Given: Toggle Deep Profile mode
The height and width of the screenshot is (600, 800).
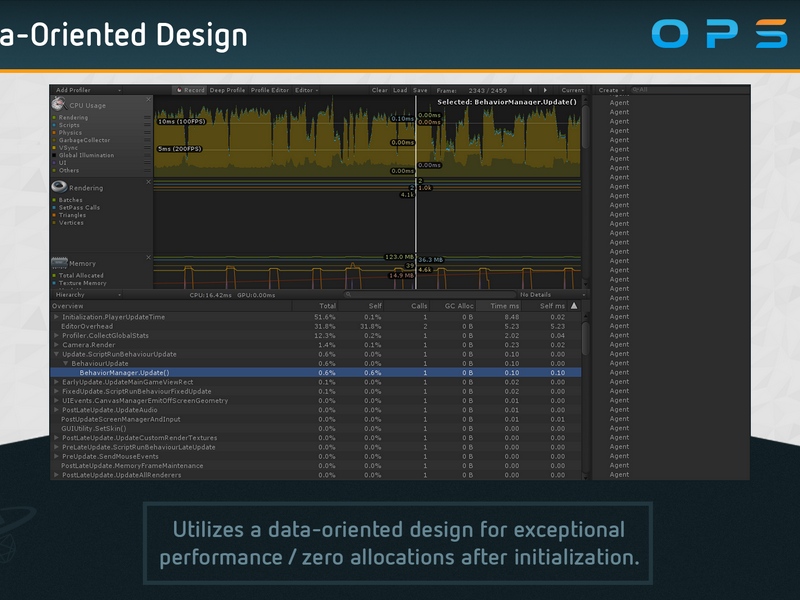Looking at the screenshot, I should click(x=227, y=90).
